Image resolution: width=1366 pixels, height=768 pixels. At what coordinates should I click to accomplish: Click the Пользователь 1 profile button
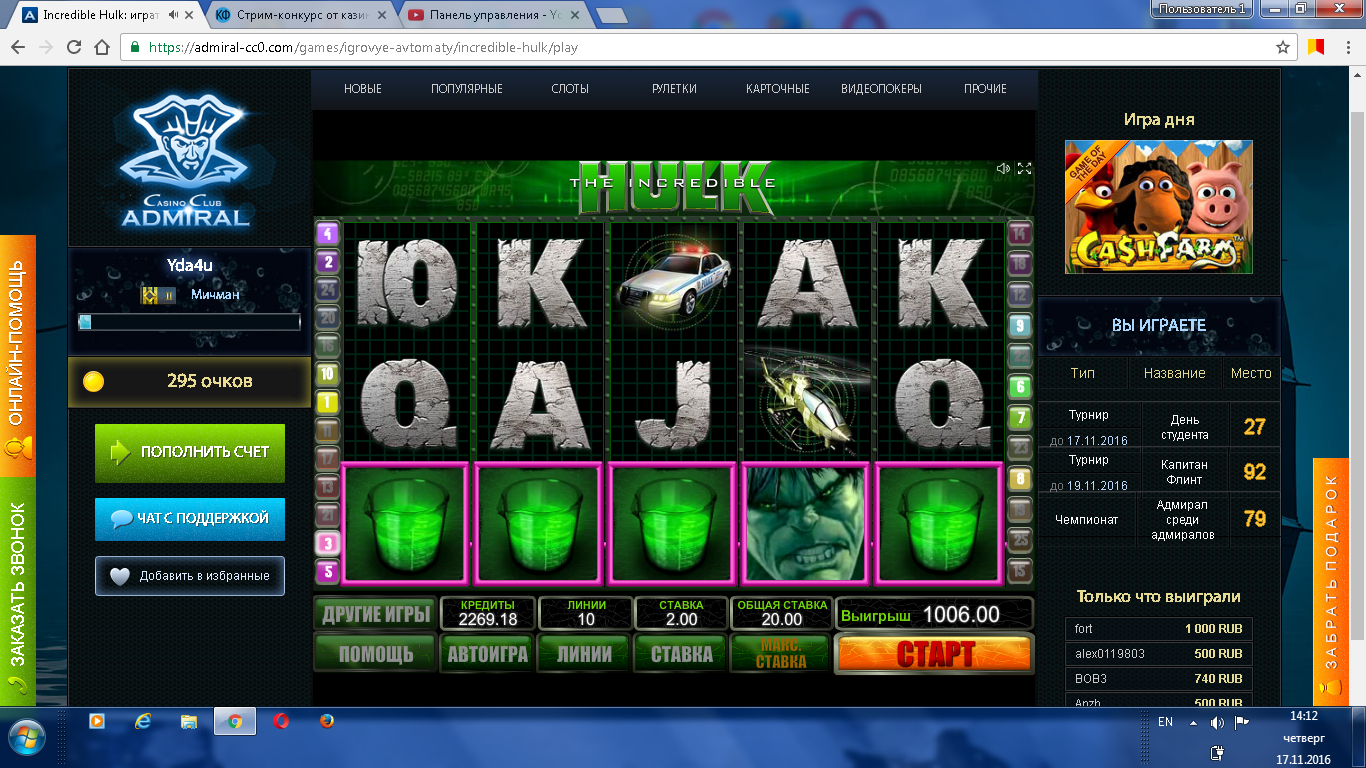(1203, 8)
